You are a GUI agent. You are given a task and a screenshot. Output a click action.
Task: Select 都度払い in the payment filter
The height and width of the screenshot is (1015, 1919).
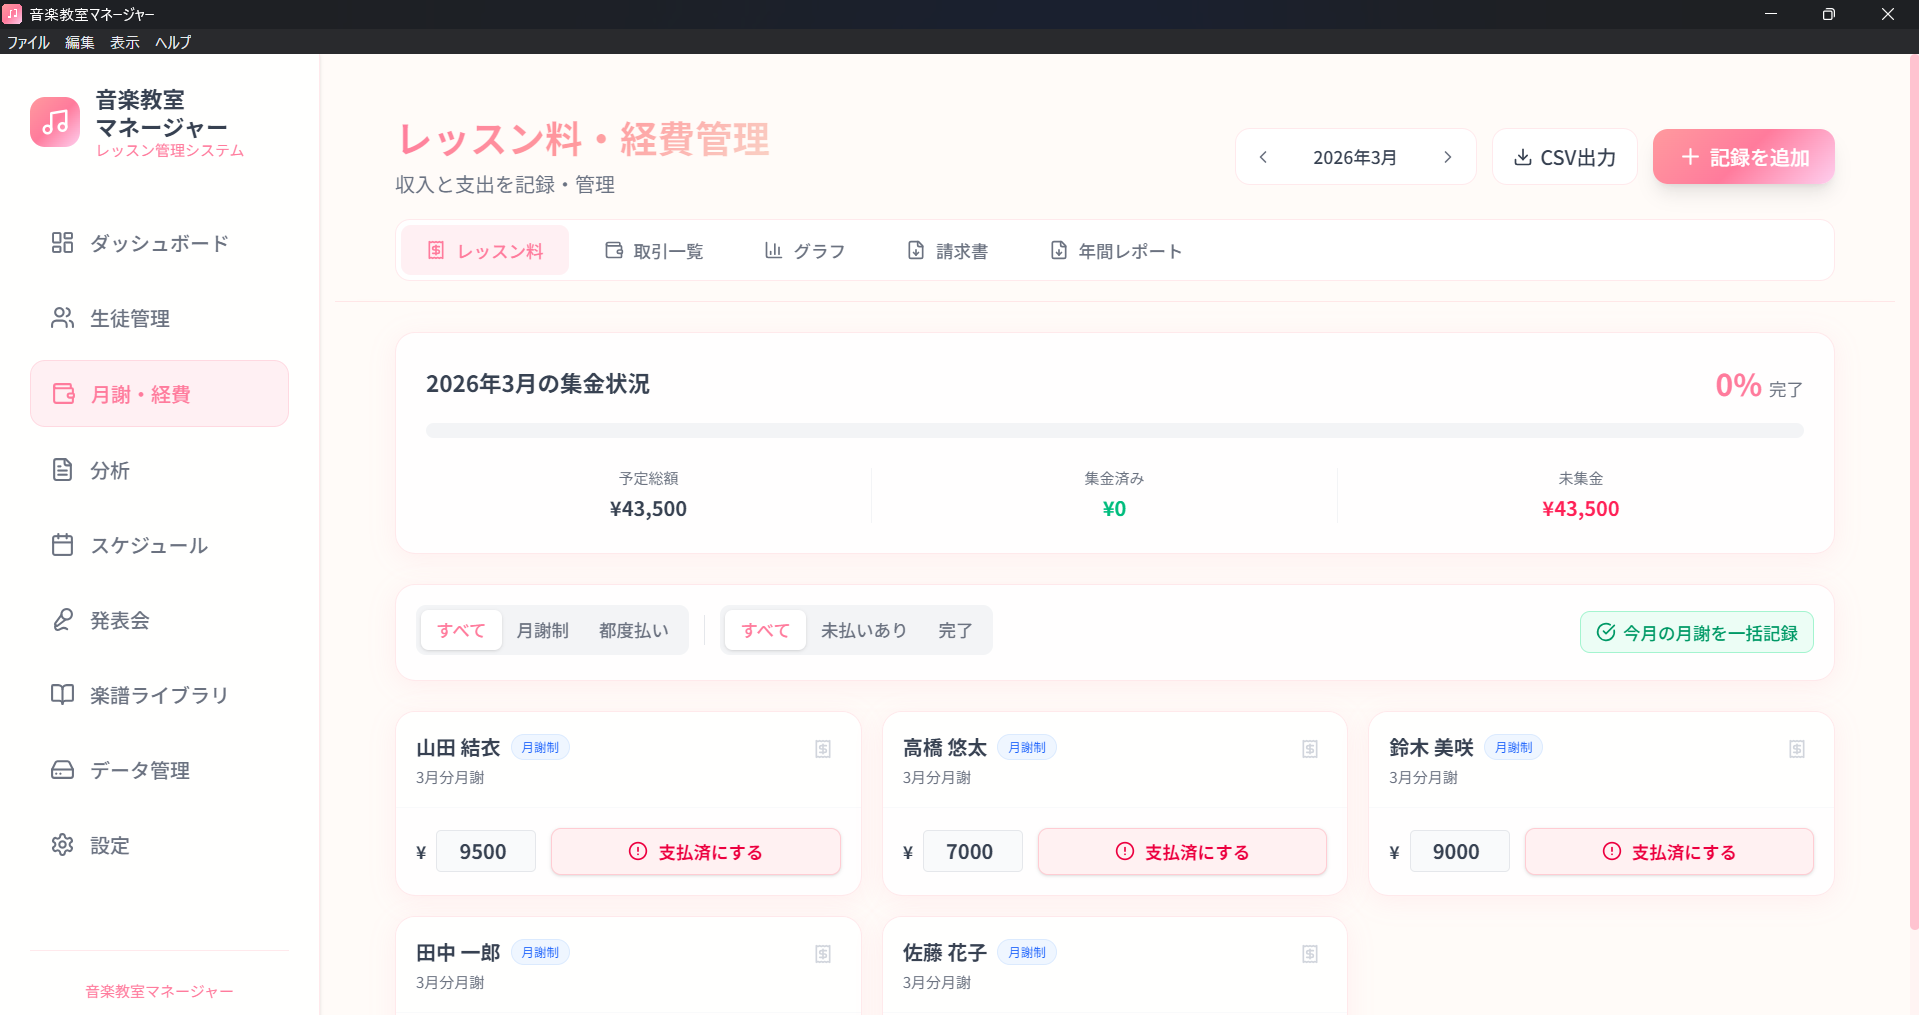[632, 630]
